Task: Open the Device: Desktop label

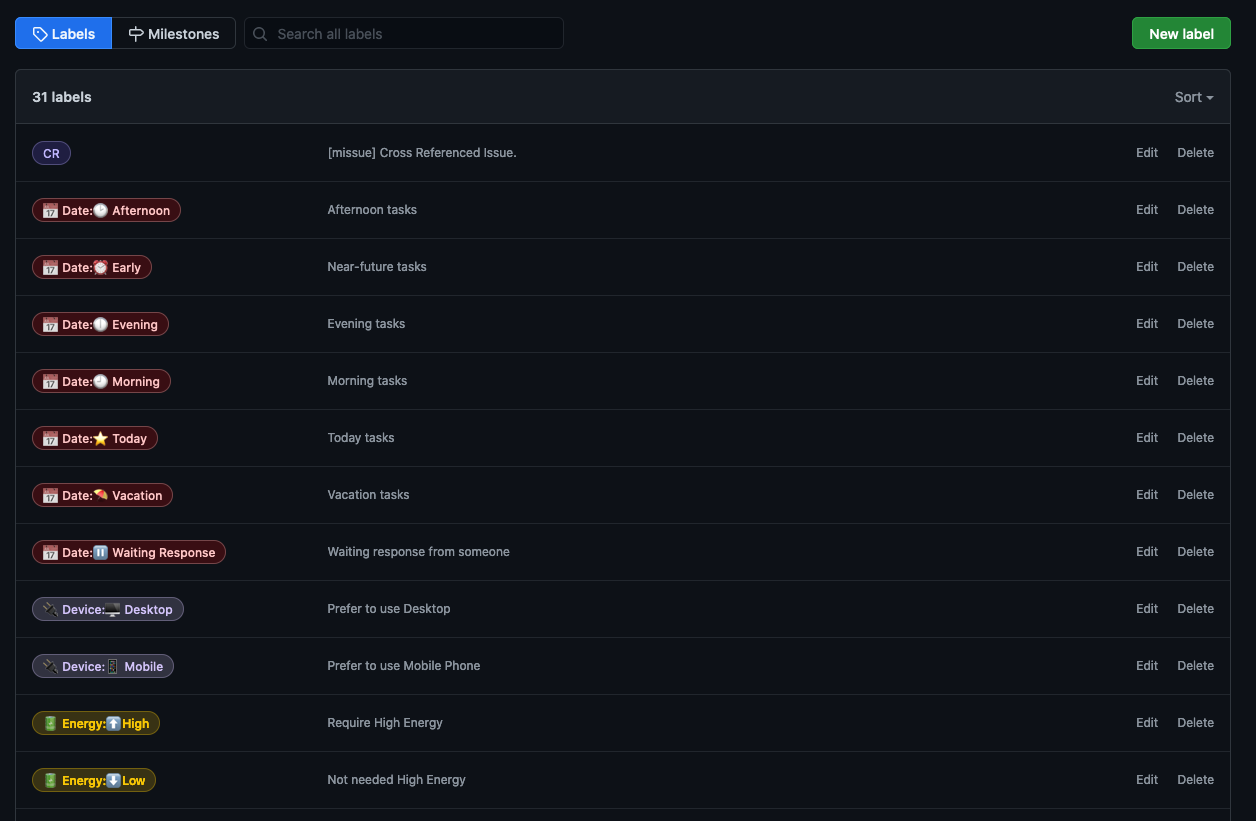Action: (x=108, y=609)
